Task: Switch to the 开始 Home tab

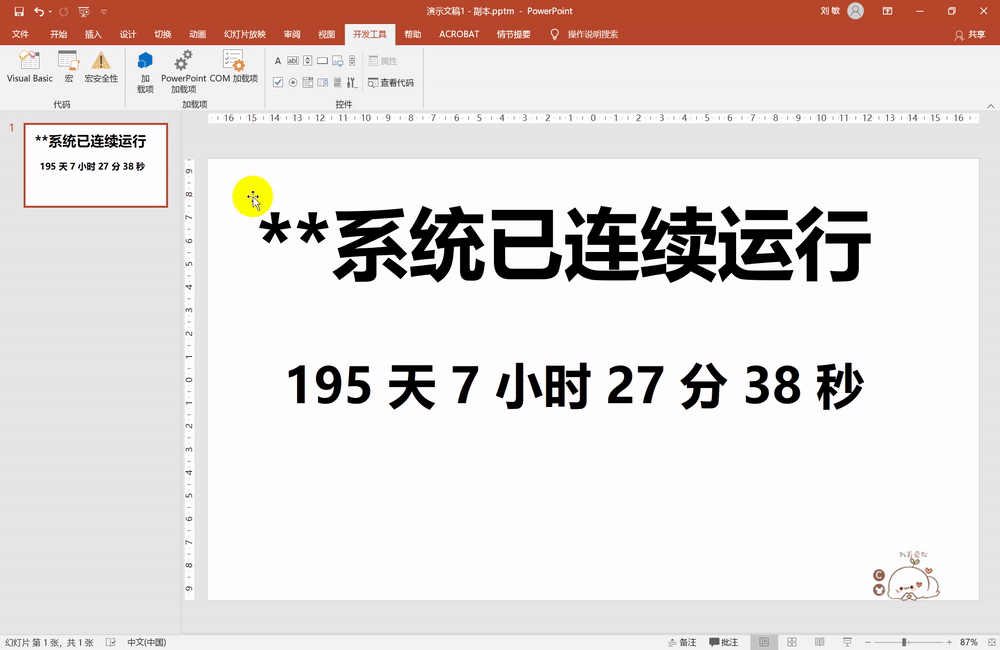Action: pyautogui.click(x=59, y=34)
